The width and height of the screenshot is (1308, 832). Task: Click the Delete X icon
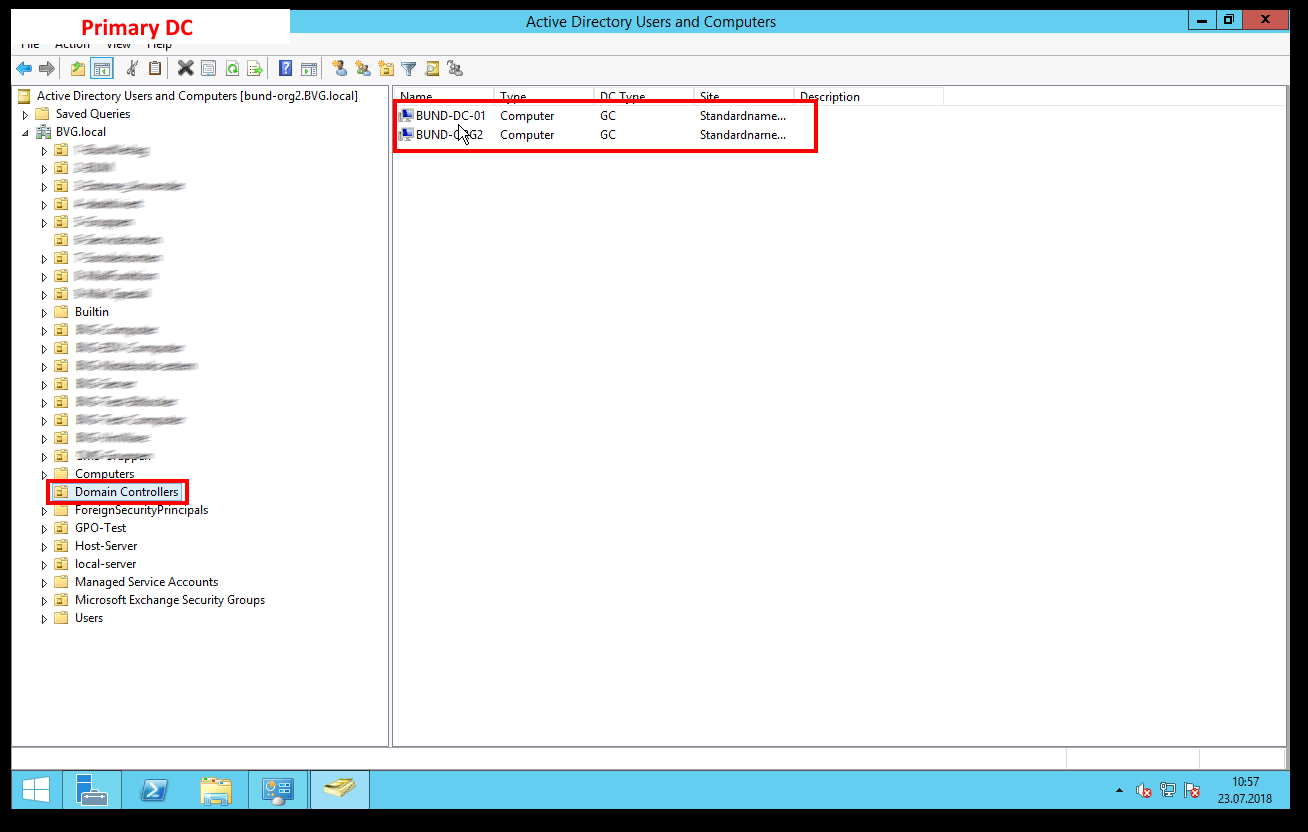click(x=185, y=68)
